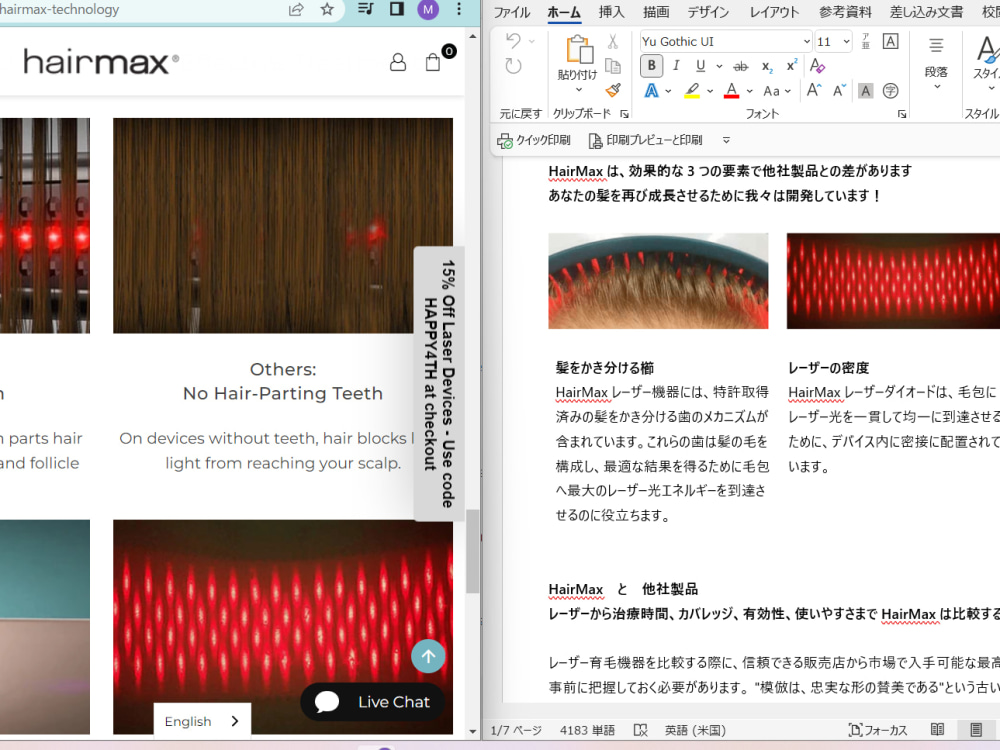Click the Quick Print icon (クイック印刷)
Image resolution: width=1000 pixels, height=750 pixels.
point(534,140)
